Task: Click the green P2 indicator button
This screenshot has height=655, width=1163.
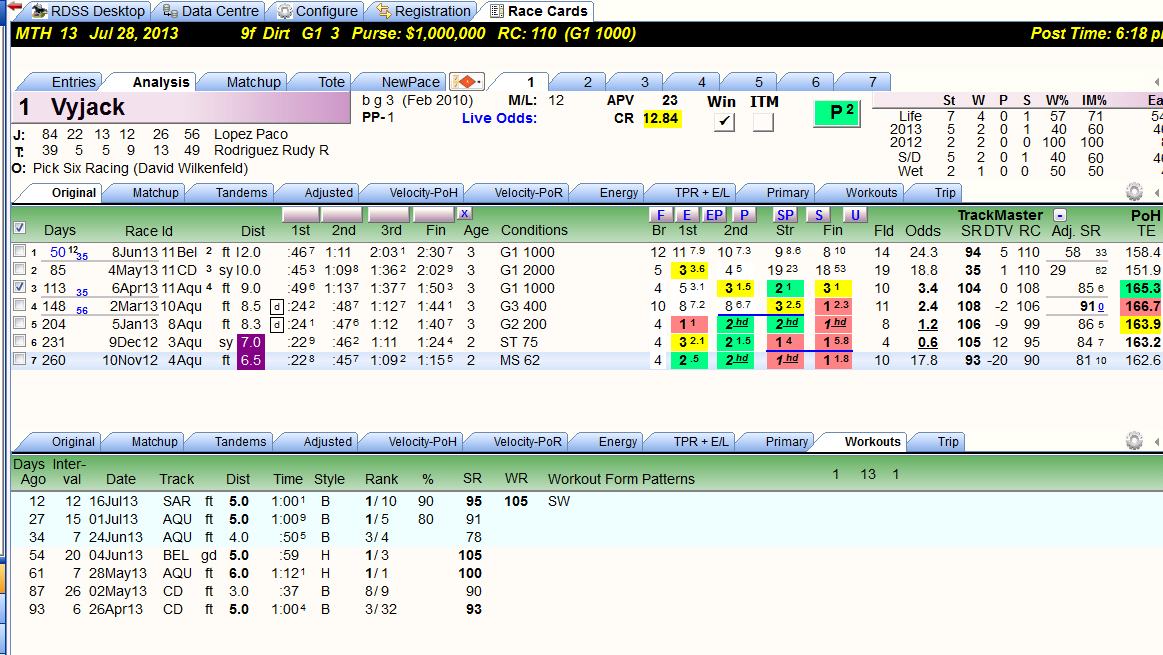Action: (837, 113)
